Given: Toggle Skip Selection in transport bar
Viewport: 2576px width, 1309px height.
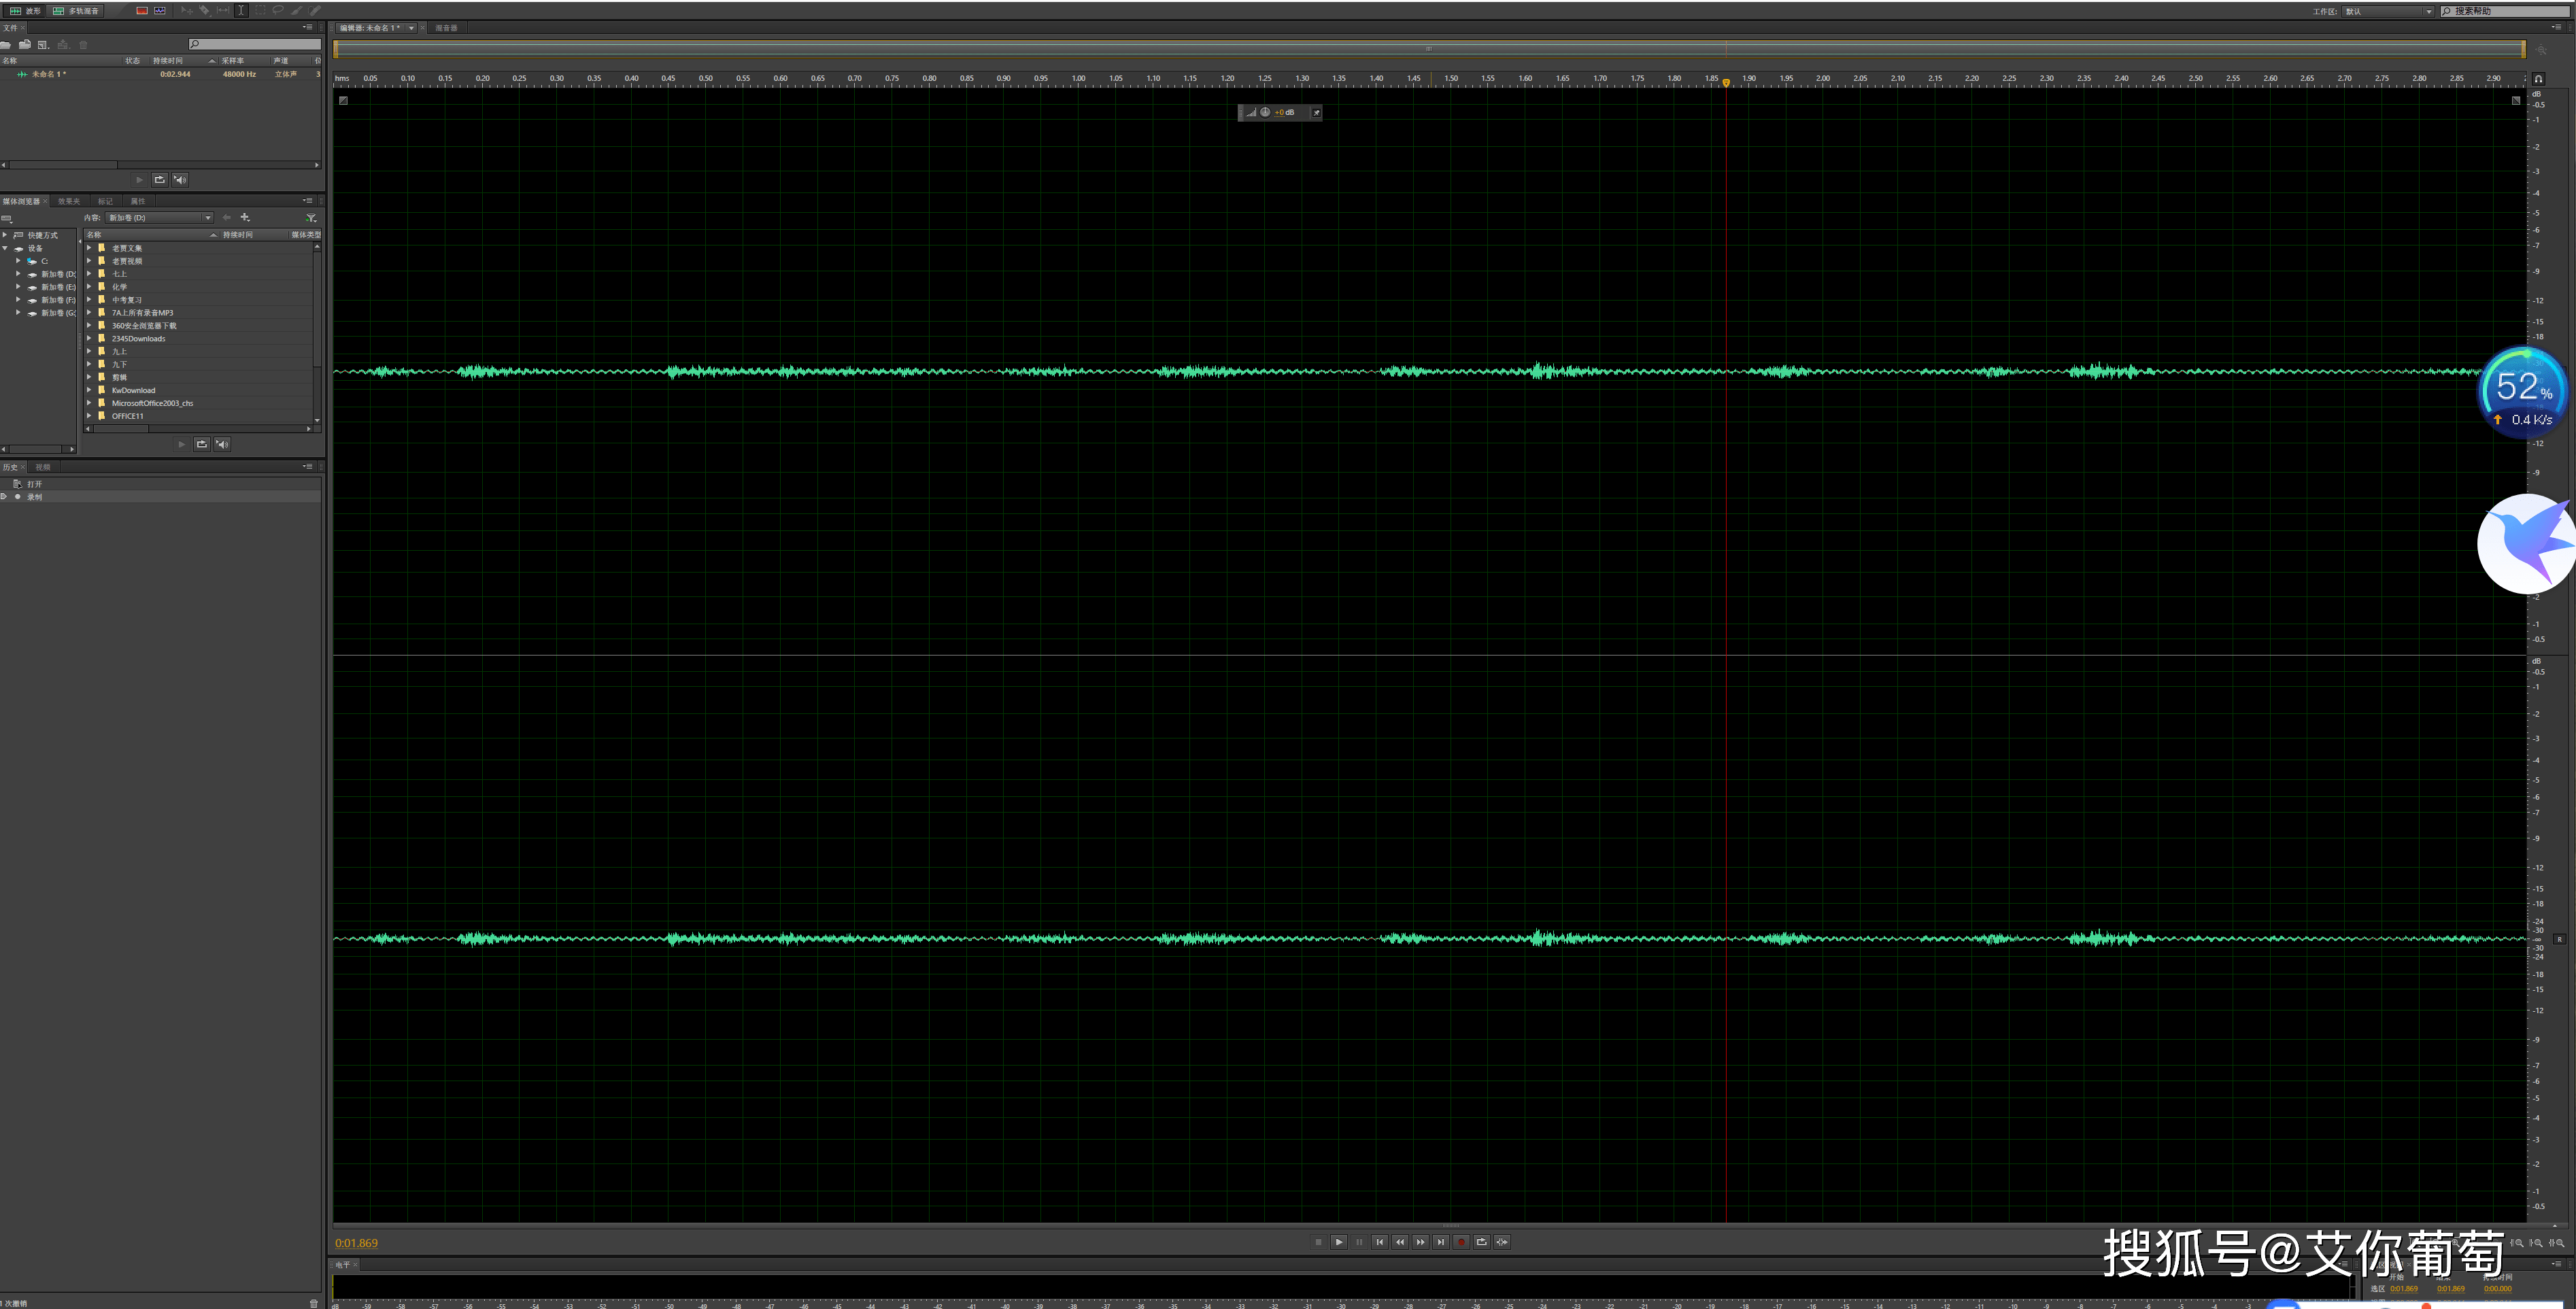Looking at the screenshot, I should (1502, 1242).
